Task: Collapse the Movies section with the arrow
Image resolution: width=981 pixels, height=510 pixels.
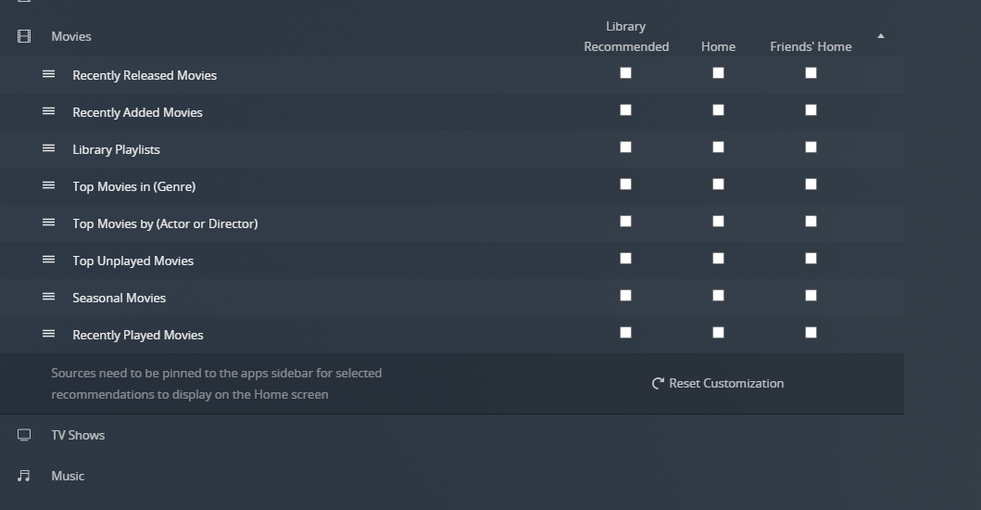Action: pos(881,36)
